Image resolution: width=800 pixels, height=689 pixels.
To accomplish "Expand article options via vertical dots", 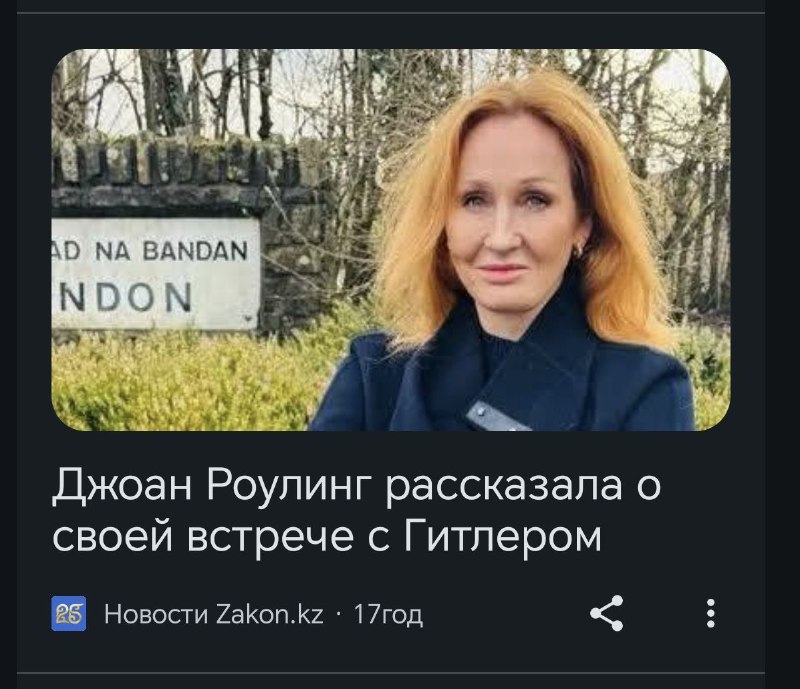I will pyautogui.click(x=711, y=613).
